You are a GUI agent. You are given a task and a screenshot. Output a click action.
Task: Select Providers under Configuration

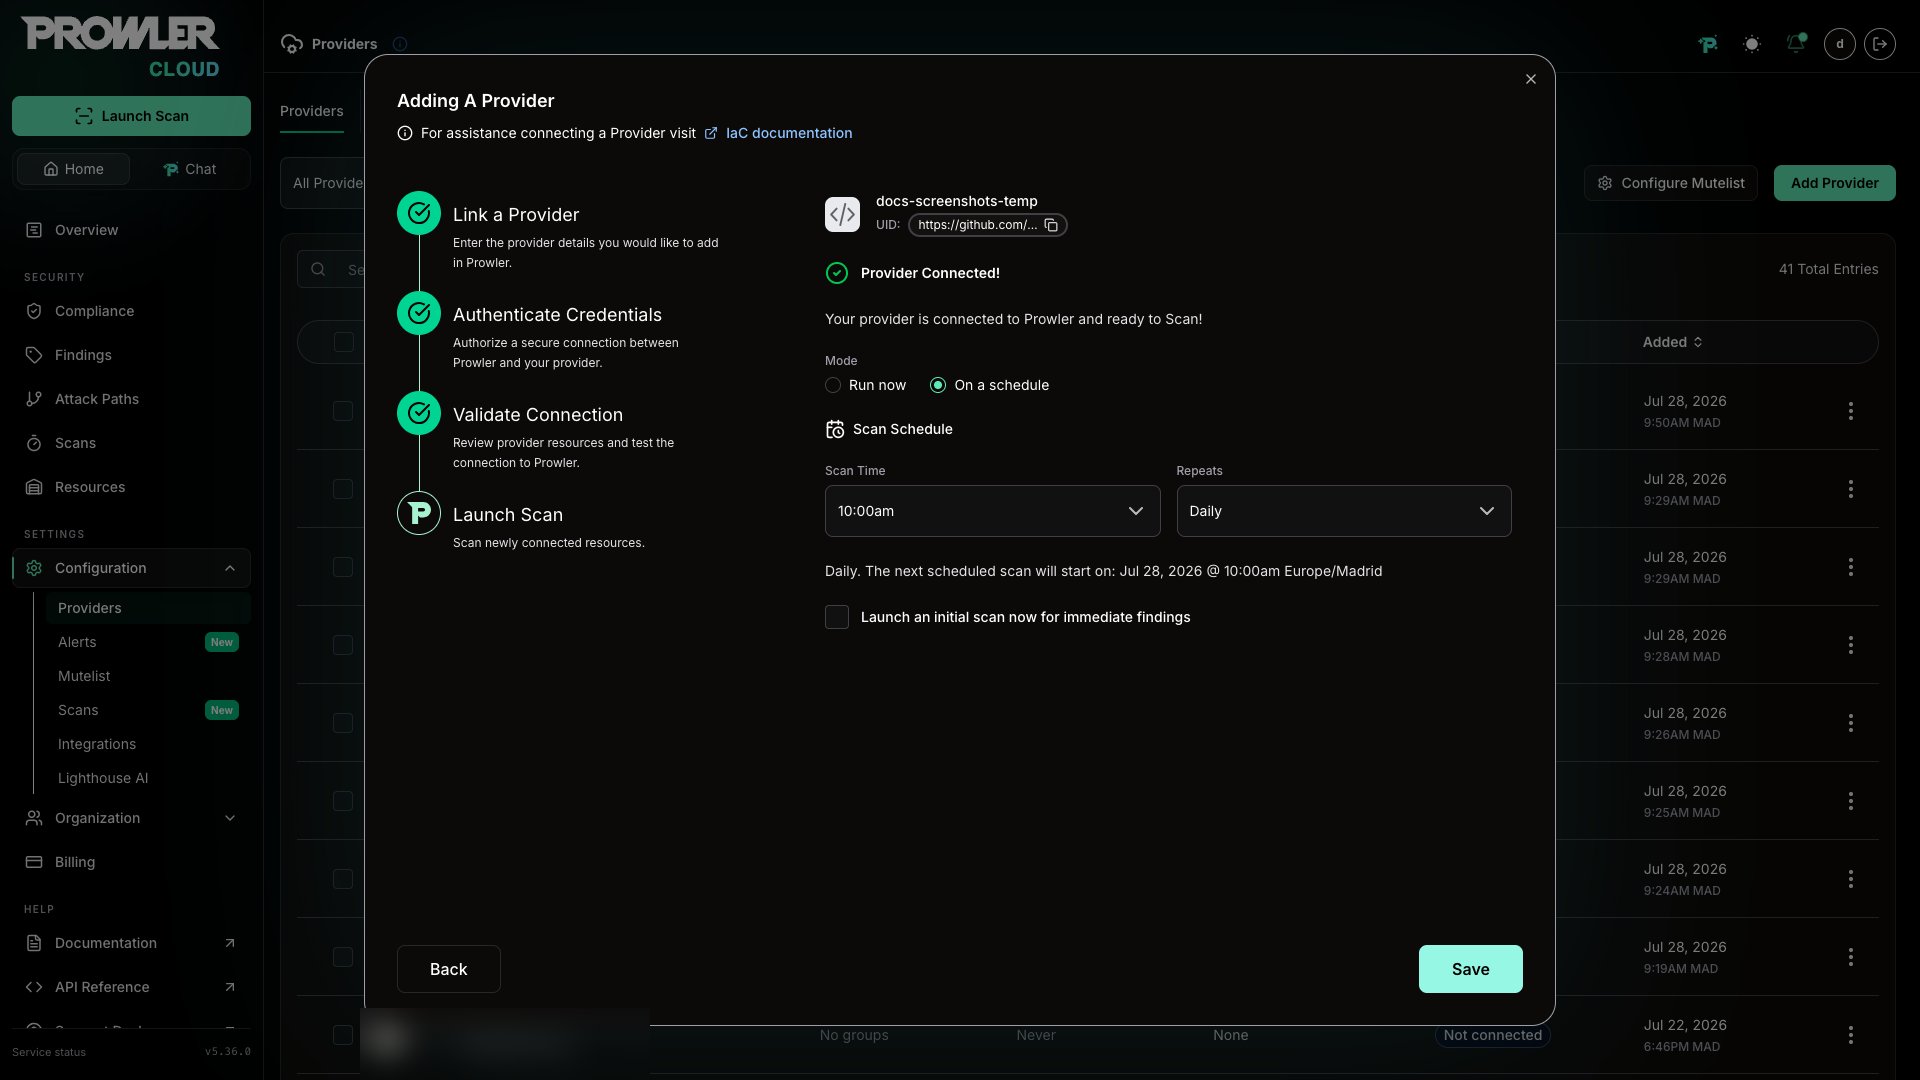148,608
